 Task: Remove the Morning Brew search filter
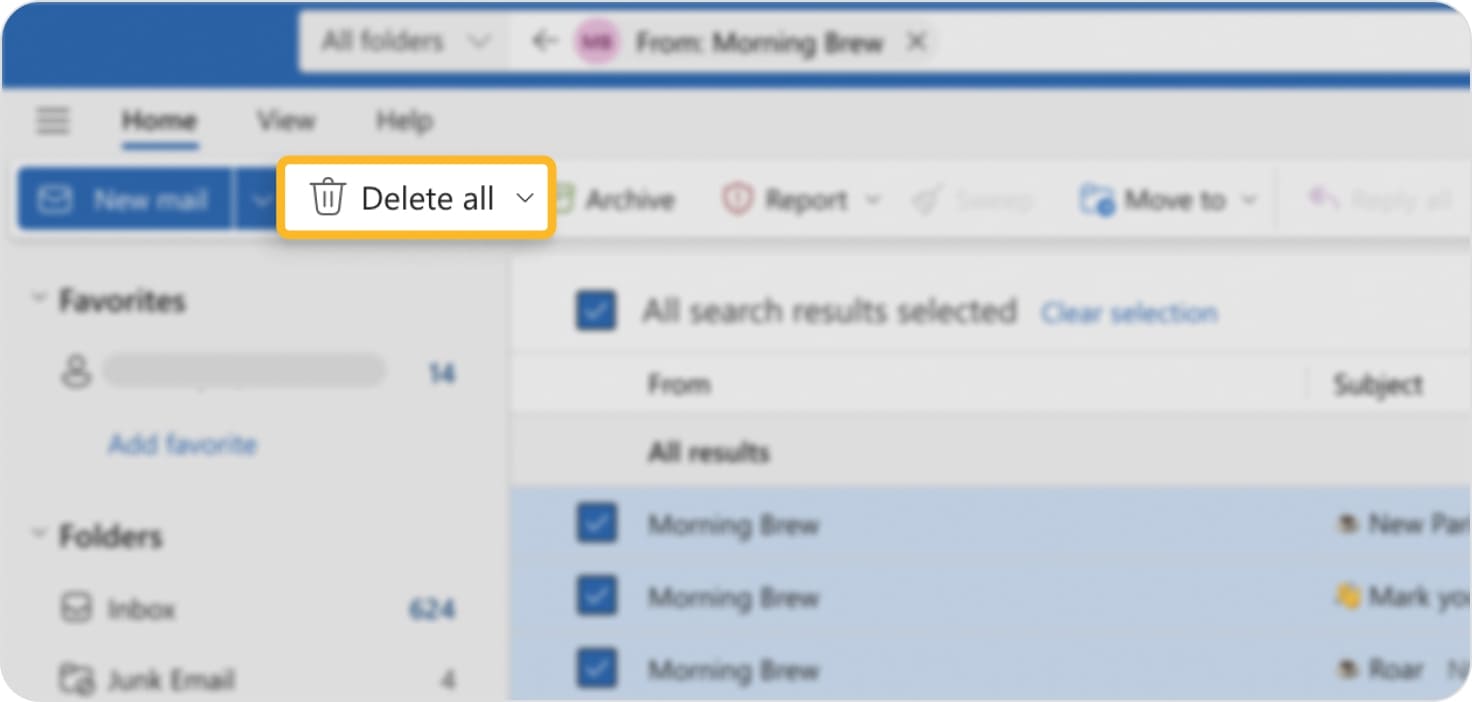(916, 41)
